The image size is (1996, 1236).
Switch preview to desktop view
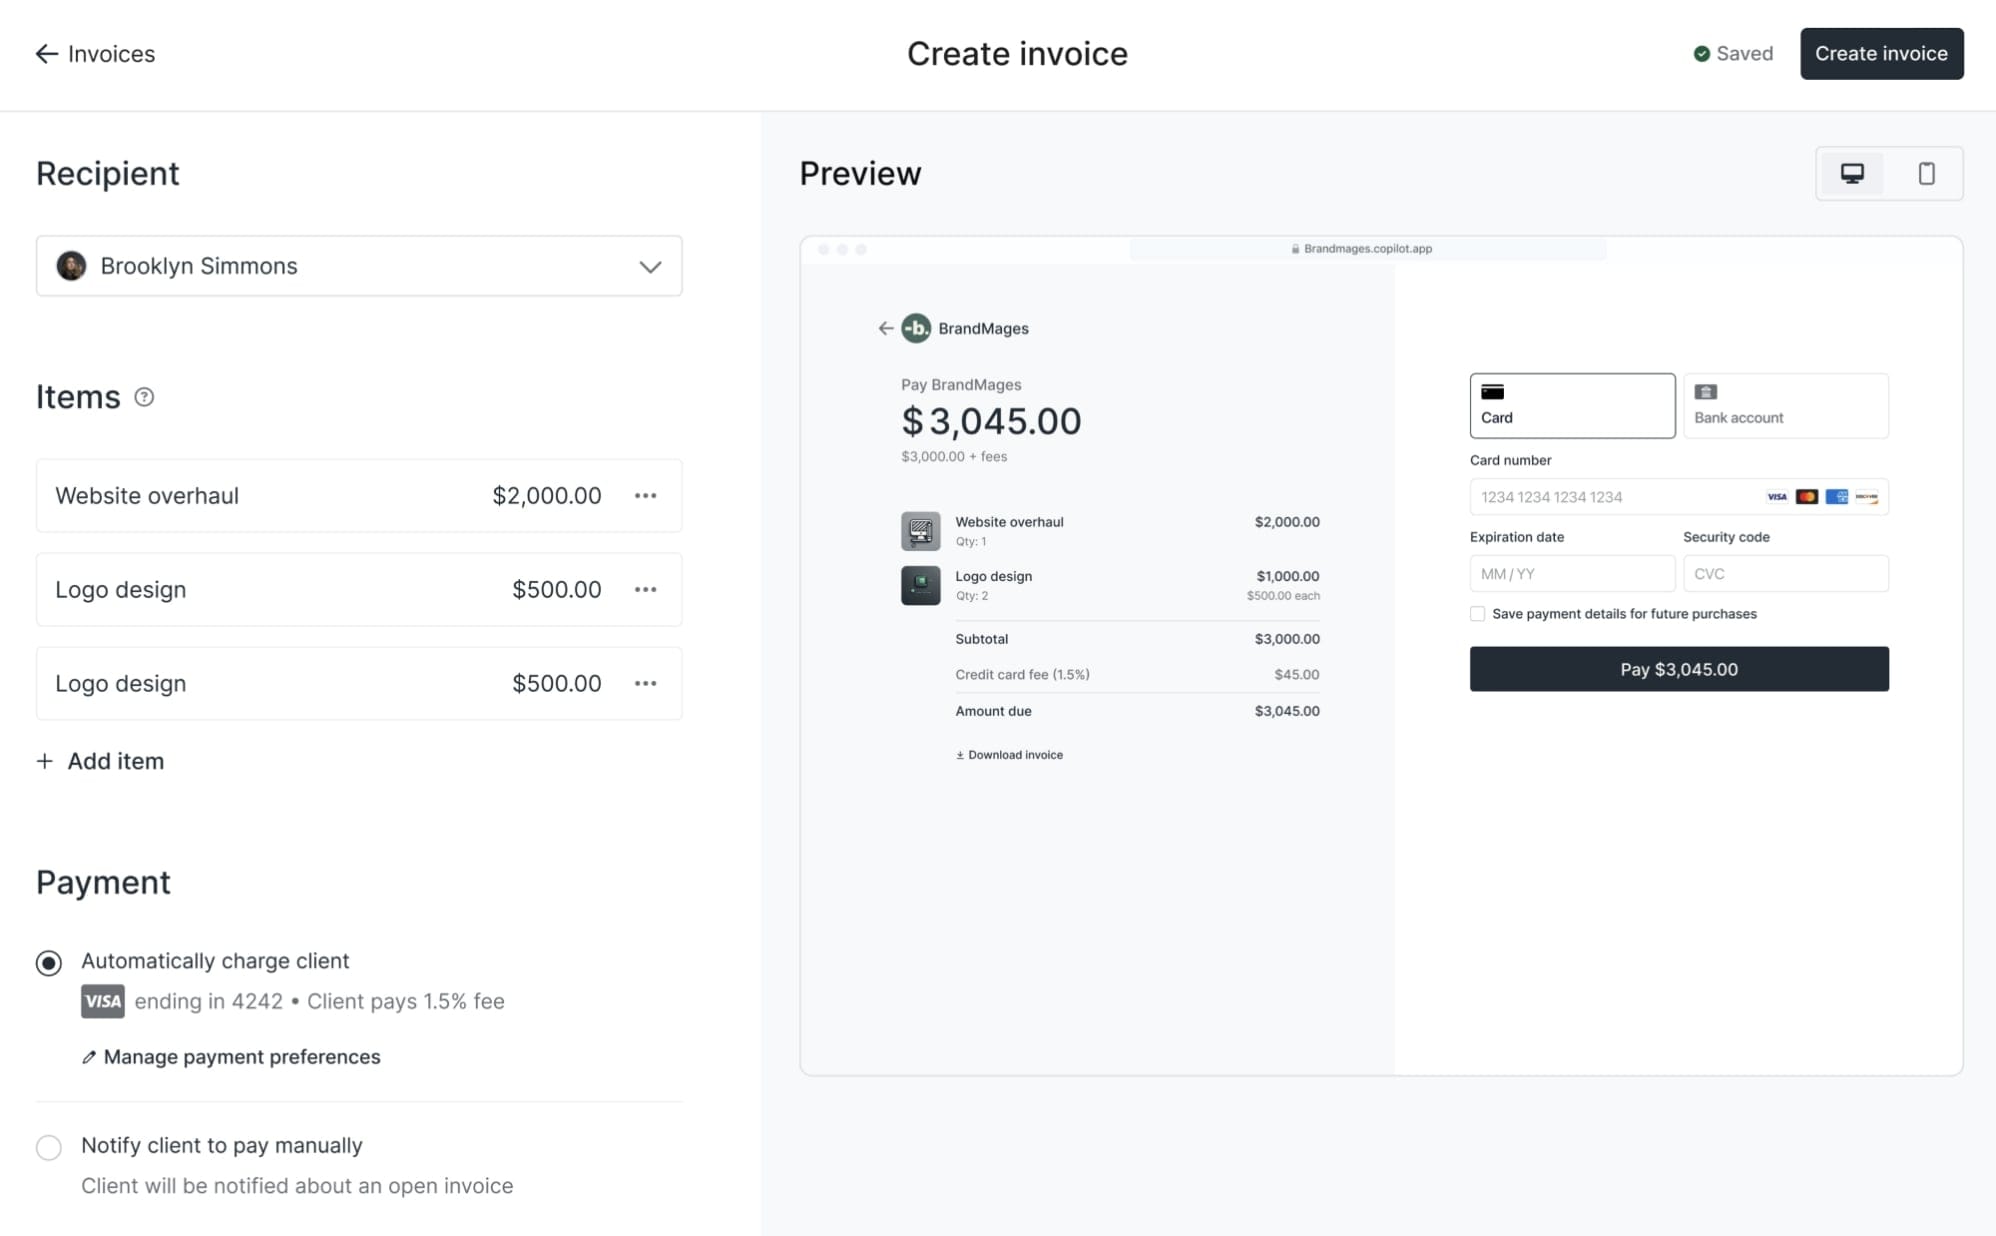click(1853, 173)
